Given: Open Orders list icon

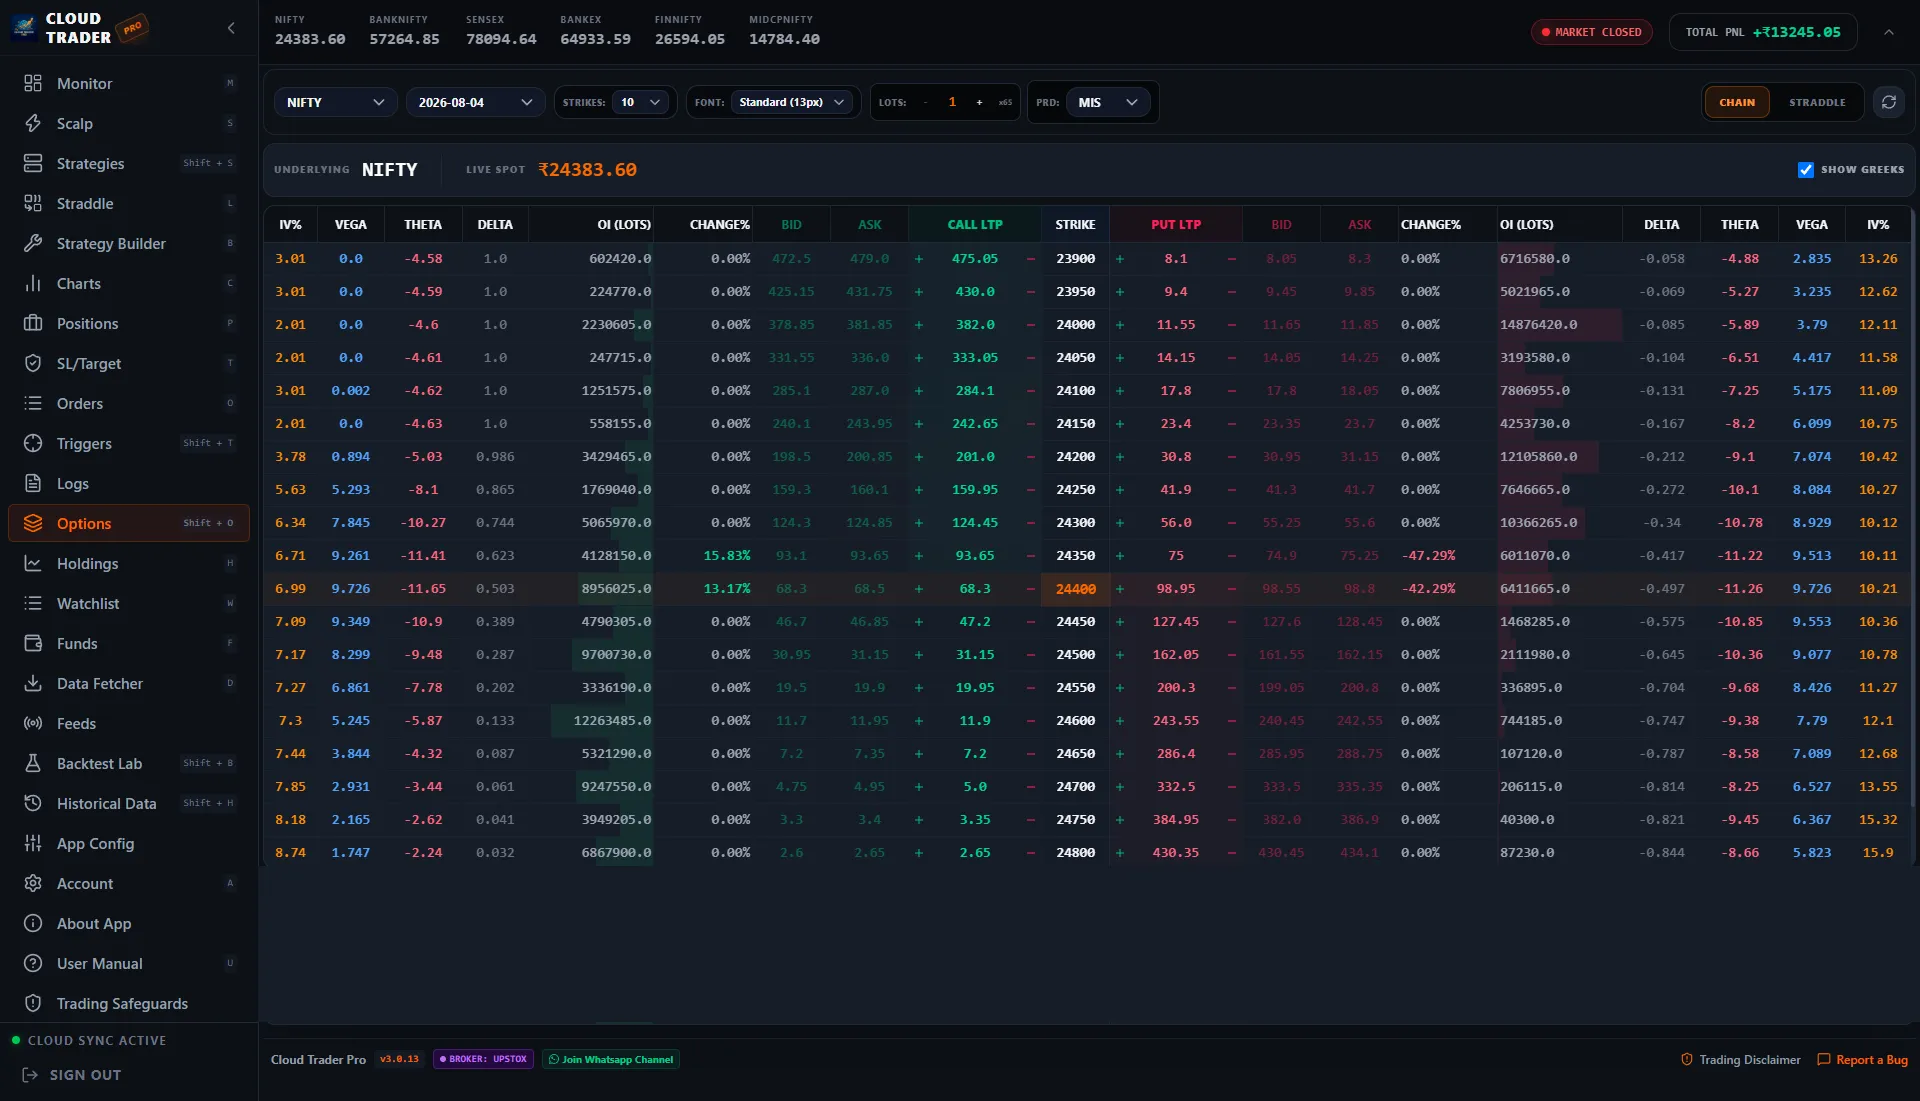Looking at the screenshot, I should 33,403.
